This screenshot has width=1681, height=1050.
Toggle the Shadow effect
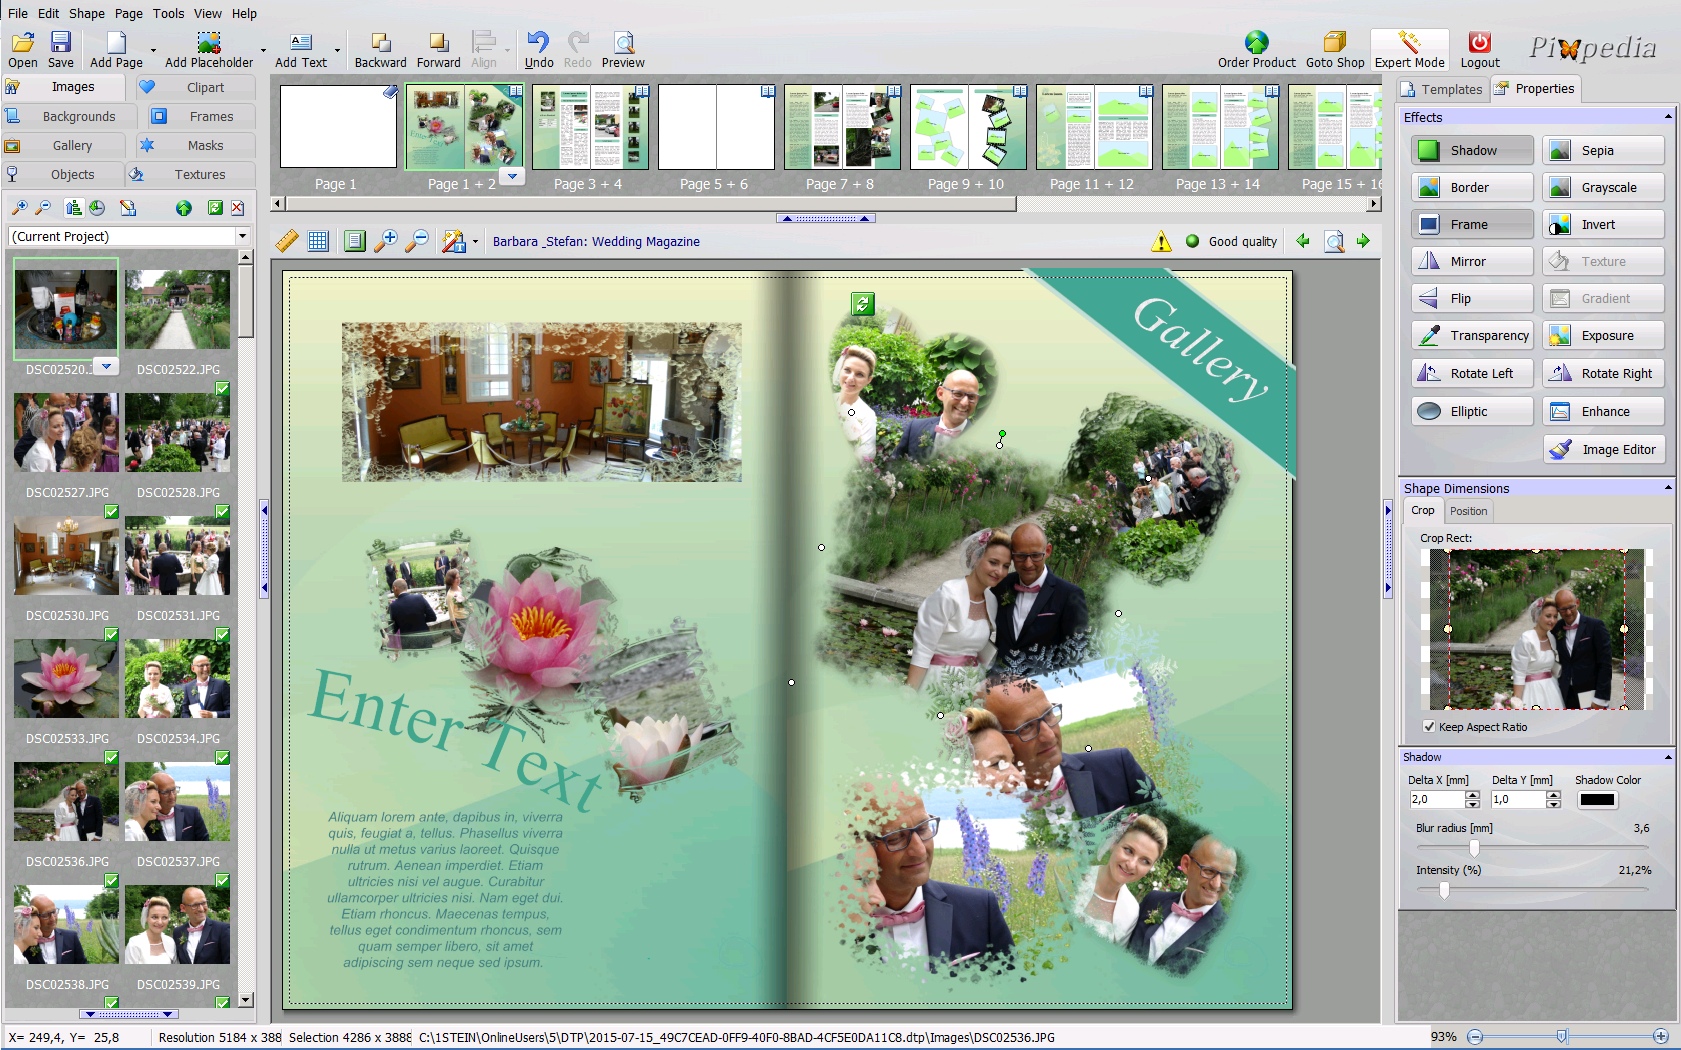(1472, 150)
